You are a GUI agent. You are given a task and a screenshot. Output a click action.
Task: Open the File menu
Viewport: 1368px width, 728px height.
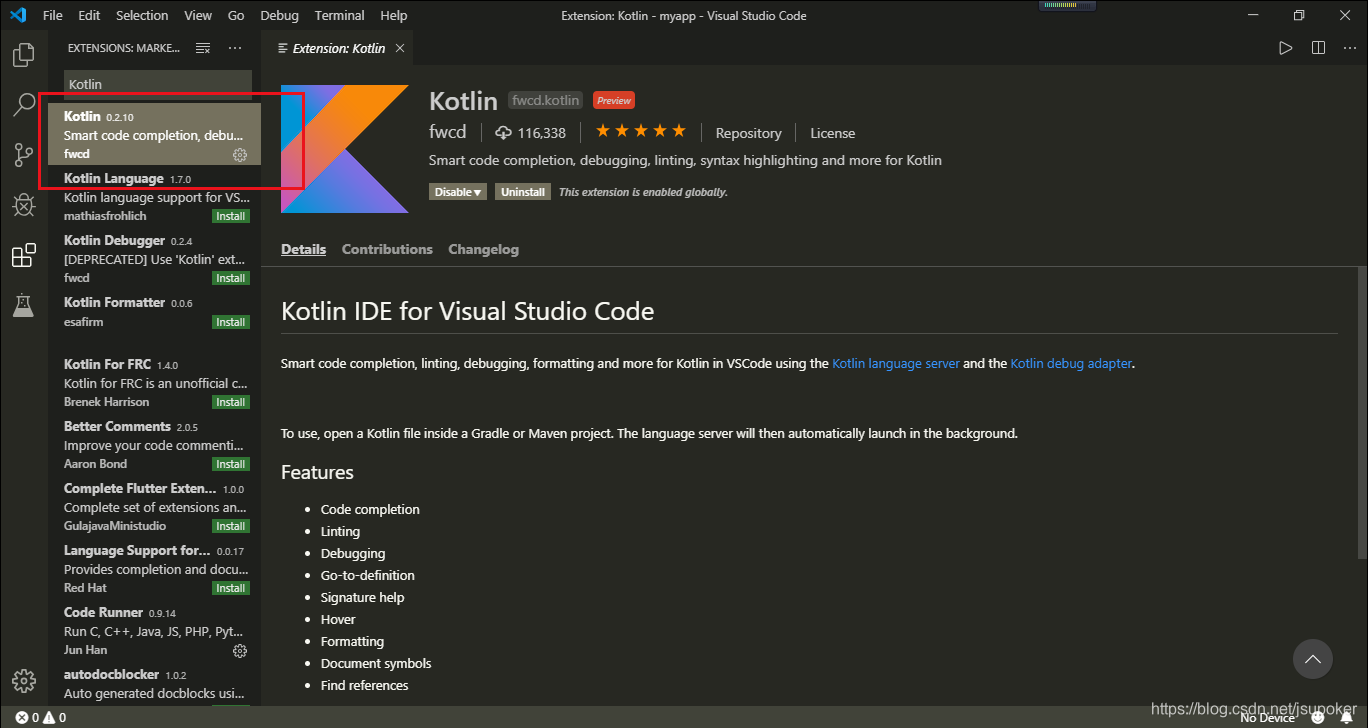click(x=53, y=15)
